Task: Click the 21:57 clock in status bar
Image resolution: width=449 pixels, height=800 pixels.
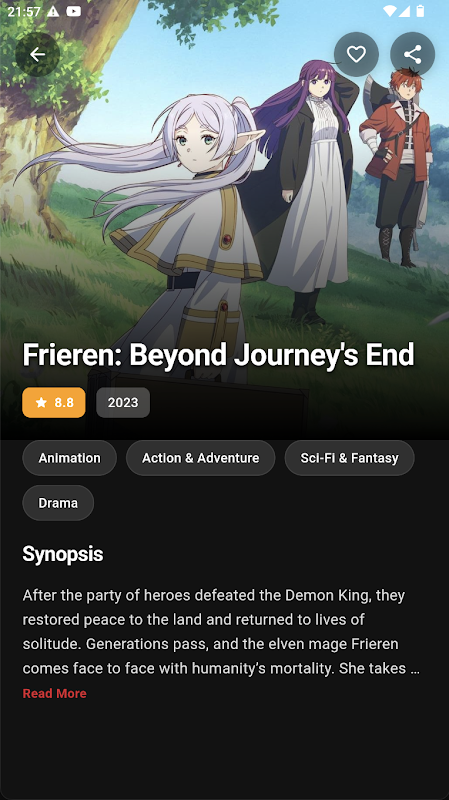Action: (24, 11)
